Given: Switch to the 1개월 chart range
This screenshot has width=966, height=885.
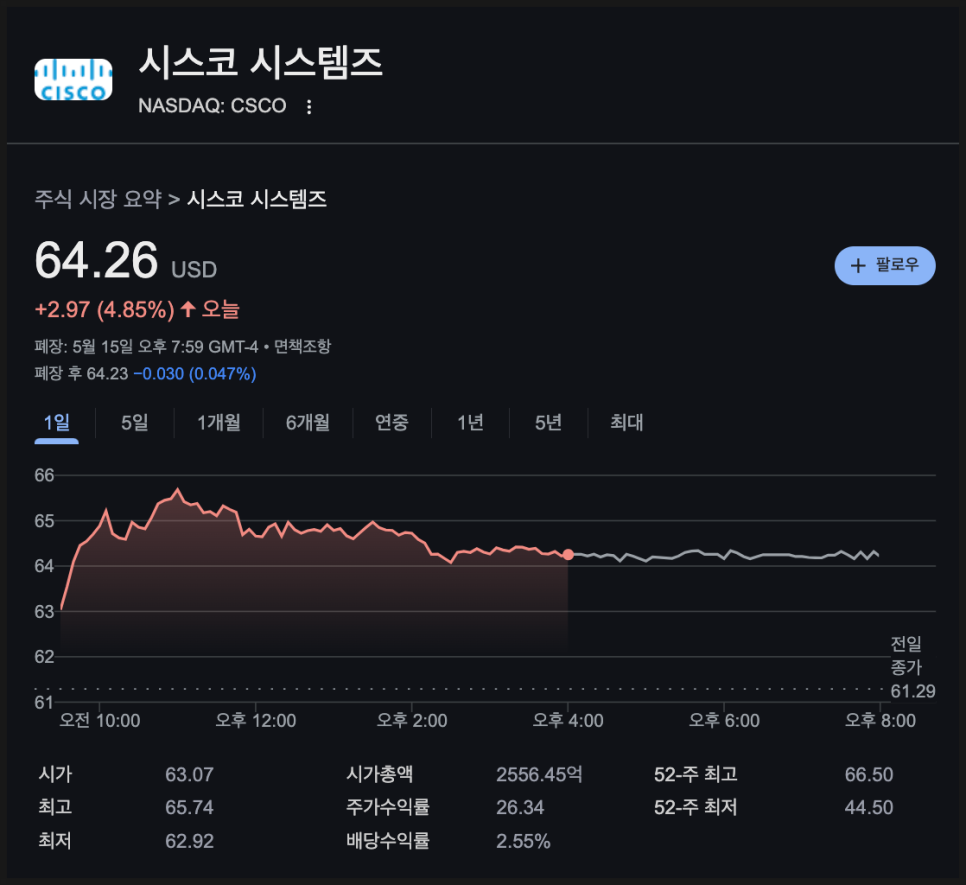Looking at the screenshot, I should tap(219, 422).
